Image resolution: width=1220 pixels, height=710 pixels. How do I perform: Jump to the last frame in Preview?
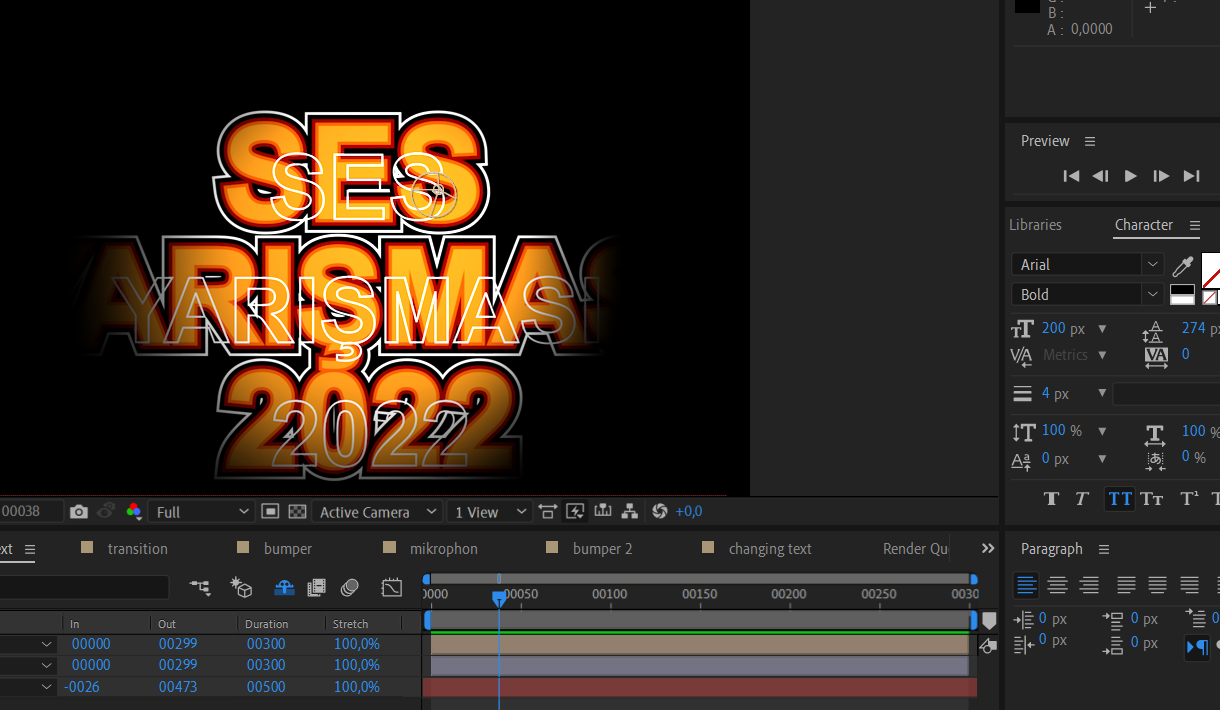click(x=1191, y=176)
